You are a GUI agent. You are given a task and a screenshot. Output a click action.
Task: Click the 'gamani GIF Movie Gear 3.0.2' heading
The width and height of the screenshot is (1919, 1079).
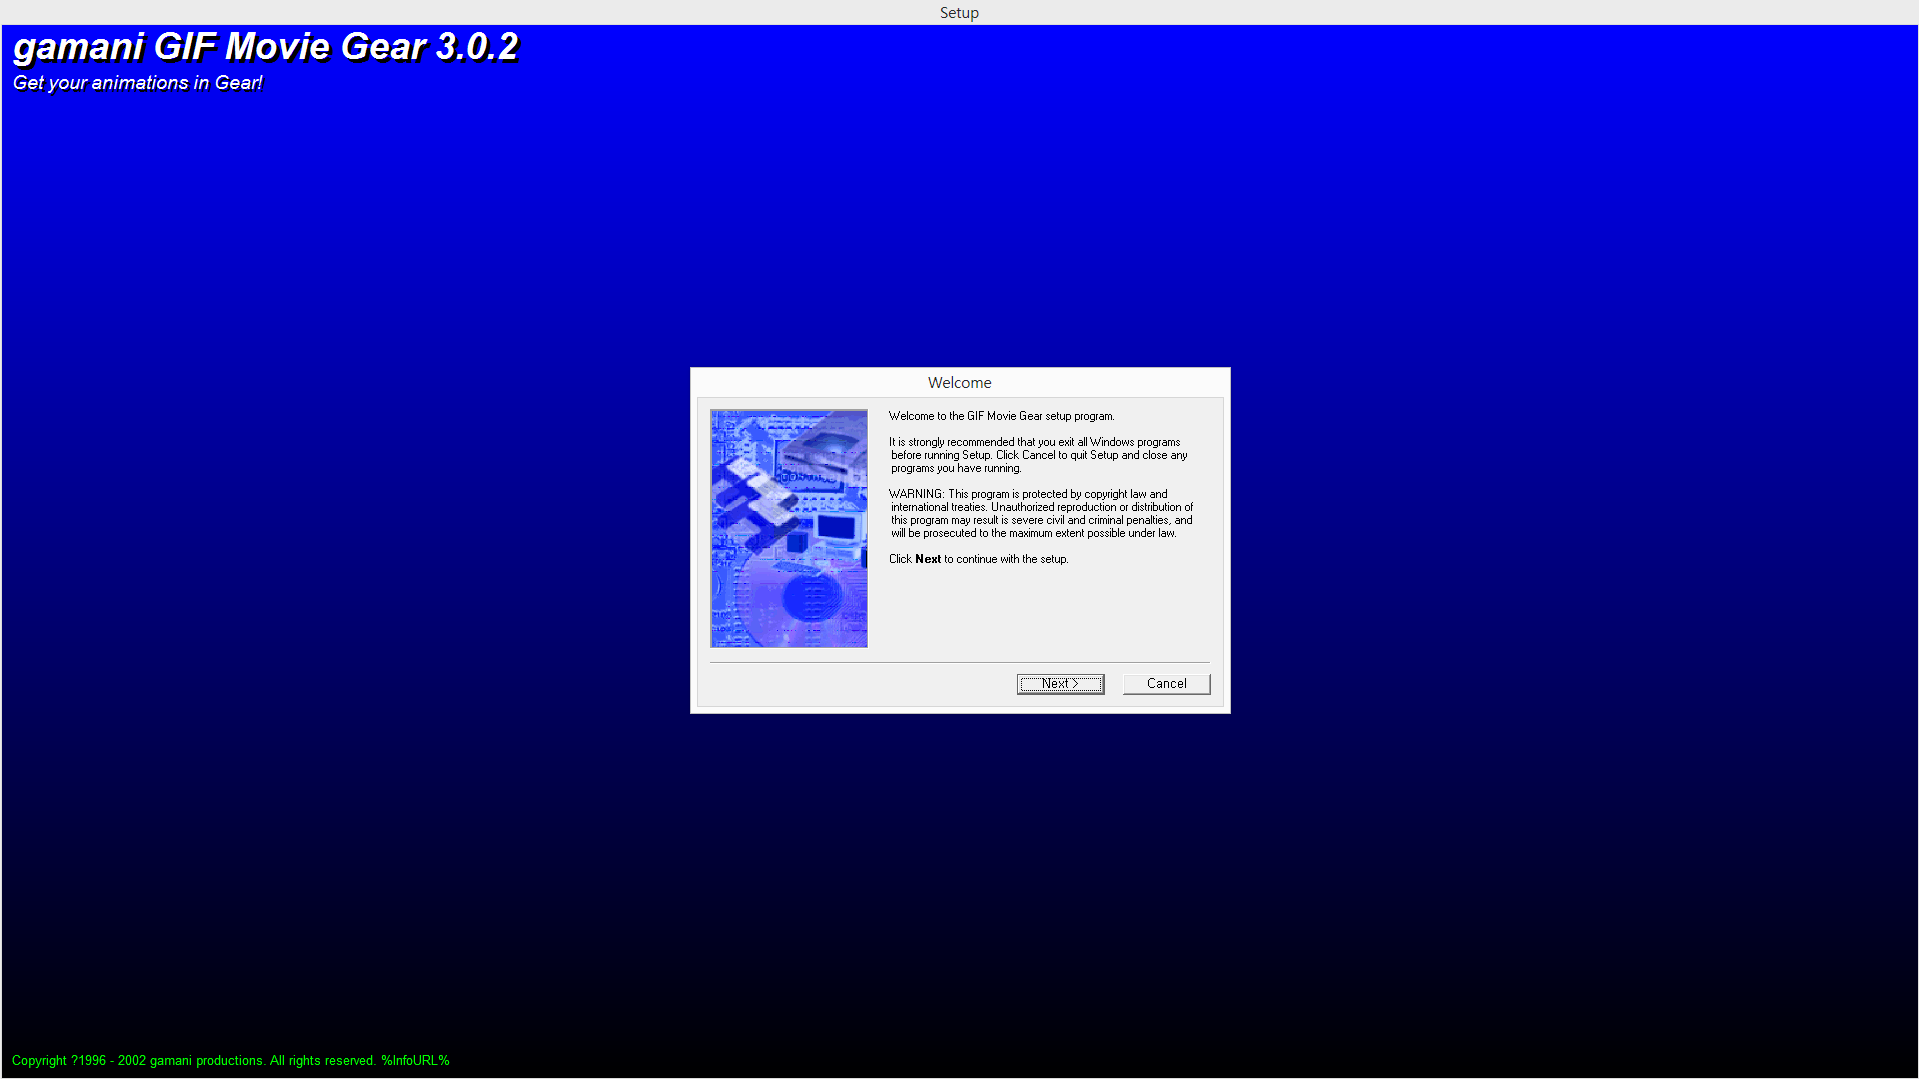[x=266, y=47]
